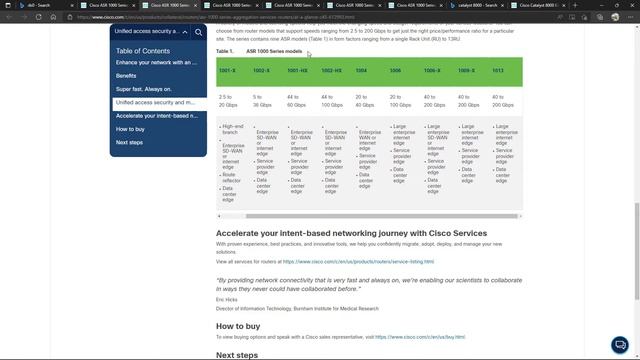Image resolution: width=640 pixels, height=360 pixels.
Task: Click the page vertical scrollbar thumb
Action: (x=637, y=251)
